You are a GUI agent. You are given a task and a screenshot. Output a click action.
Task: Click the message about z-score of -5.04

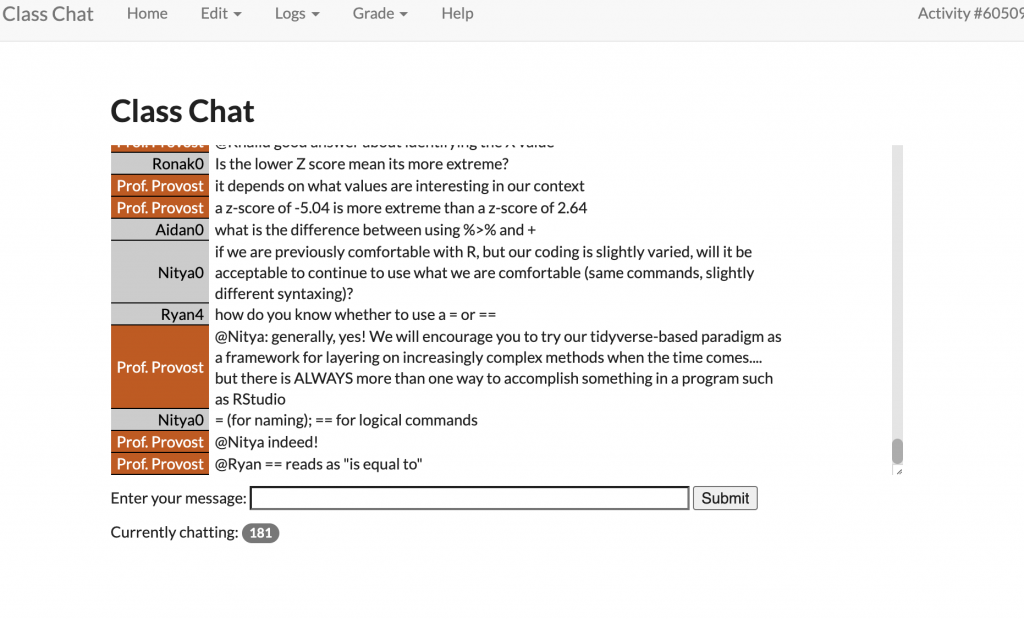[x=401, y=208]
